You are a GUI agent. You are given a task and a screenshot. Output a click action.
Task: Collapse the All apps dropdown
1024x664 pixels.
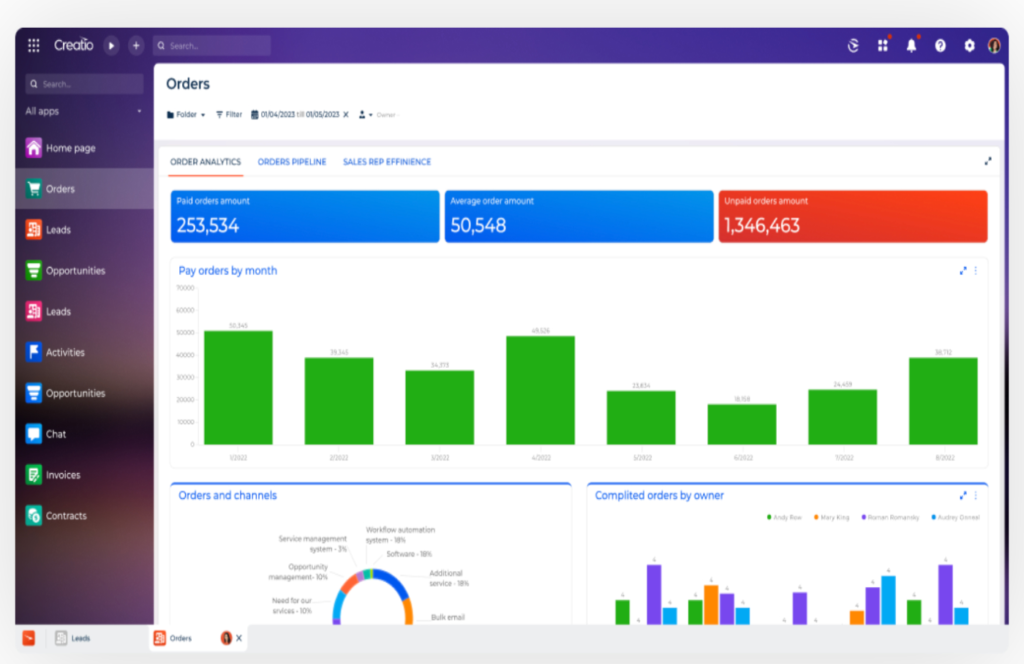pos(140,111)
